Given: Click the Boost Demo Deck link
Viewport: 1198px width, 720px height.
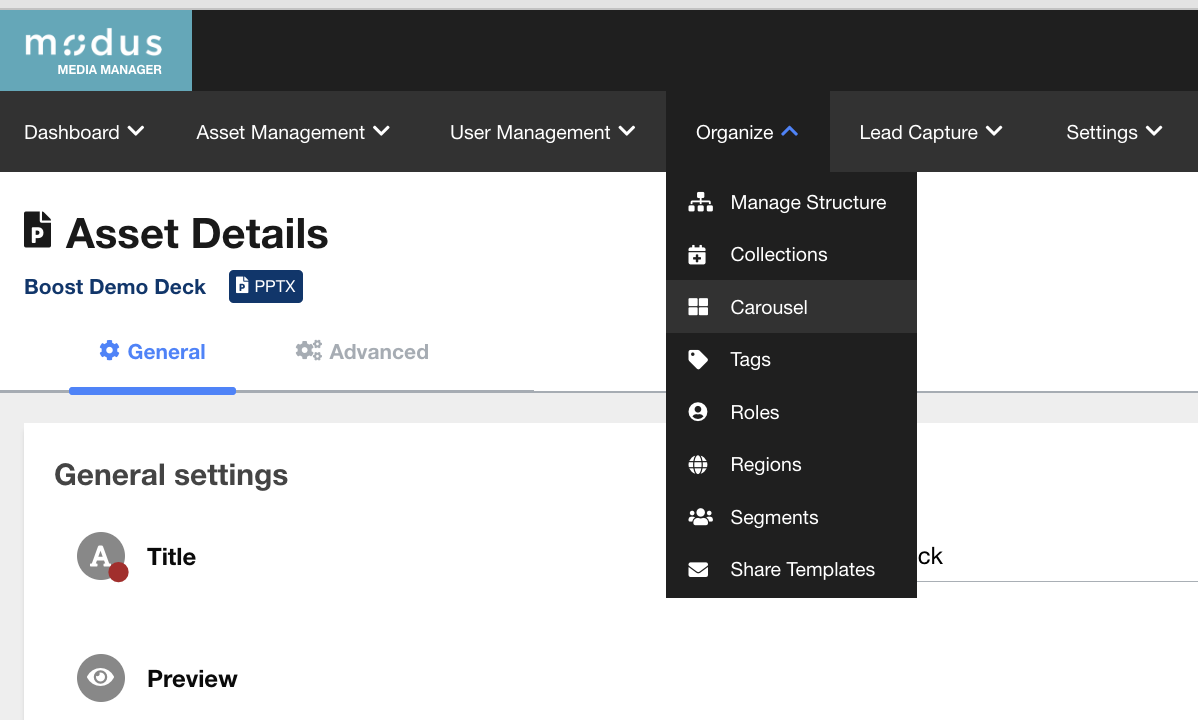Looking at the screenshot, I should pyautogui.click(x=115, y=287).
